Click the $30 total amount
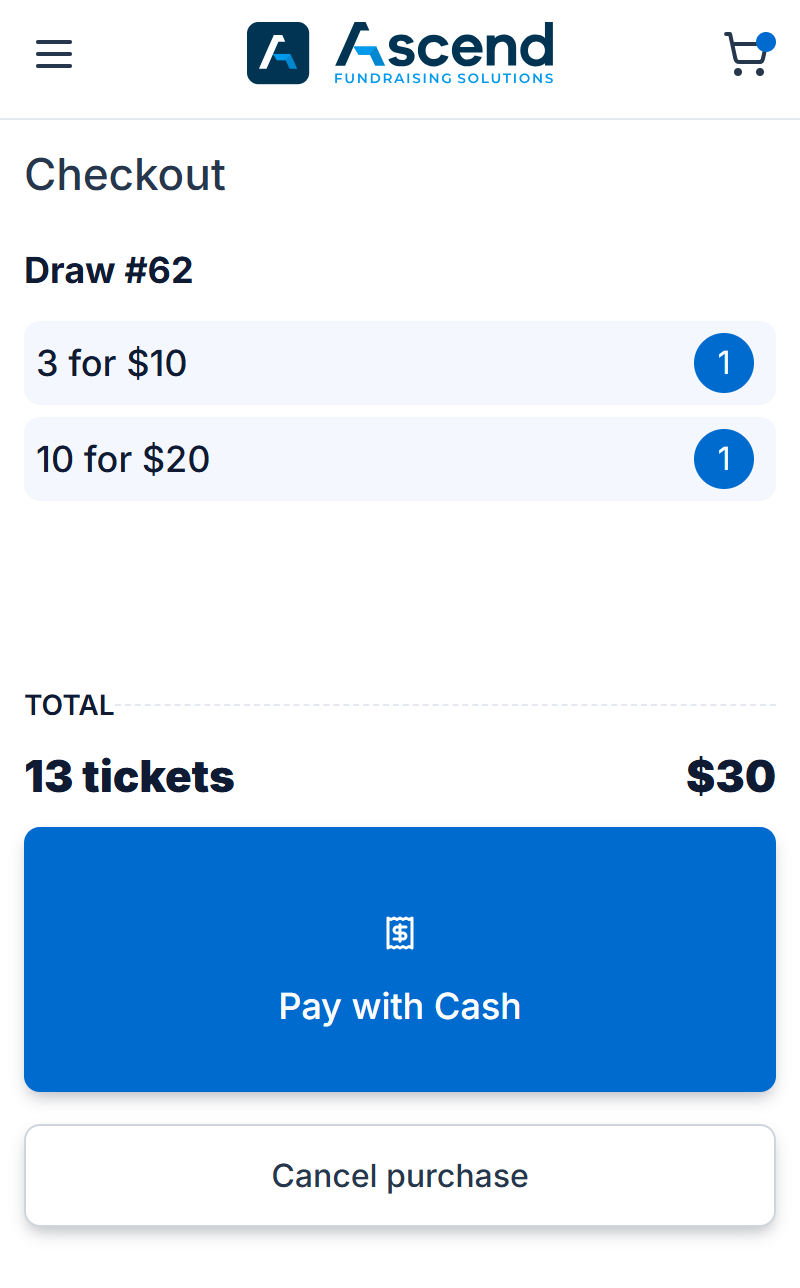This screenshot has width=800, height=1288. (x=731, y=777)
